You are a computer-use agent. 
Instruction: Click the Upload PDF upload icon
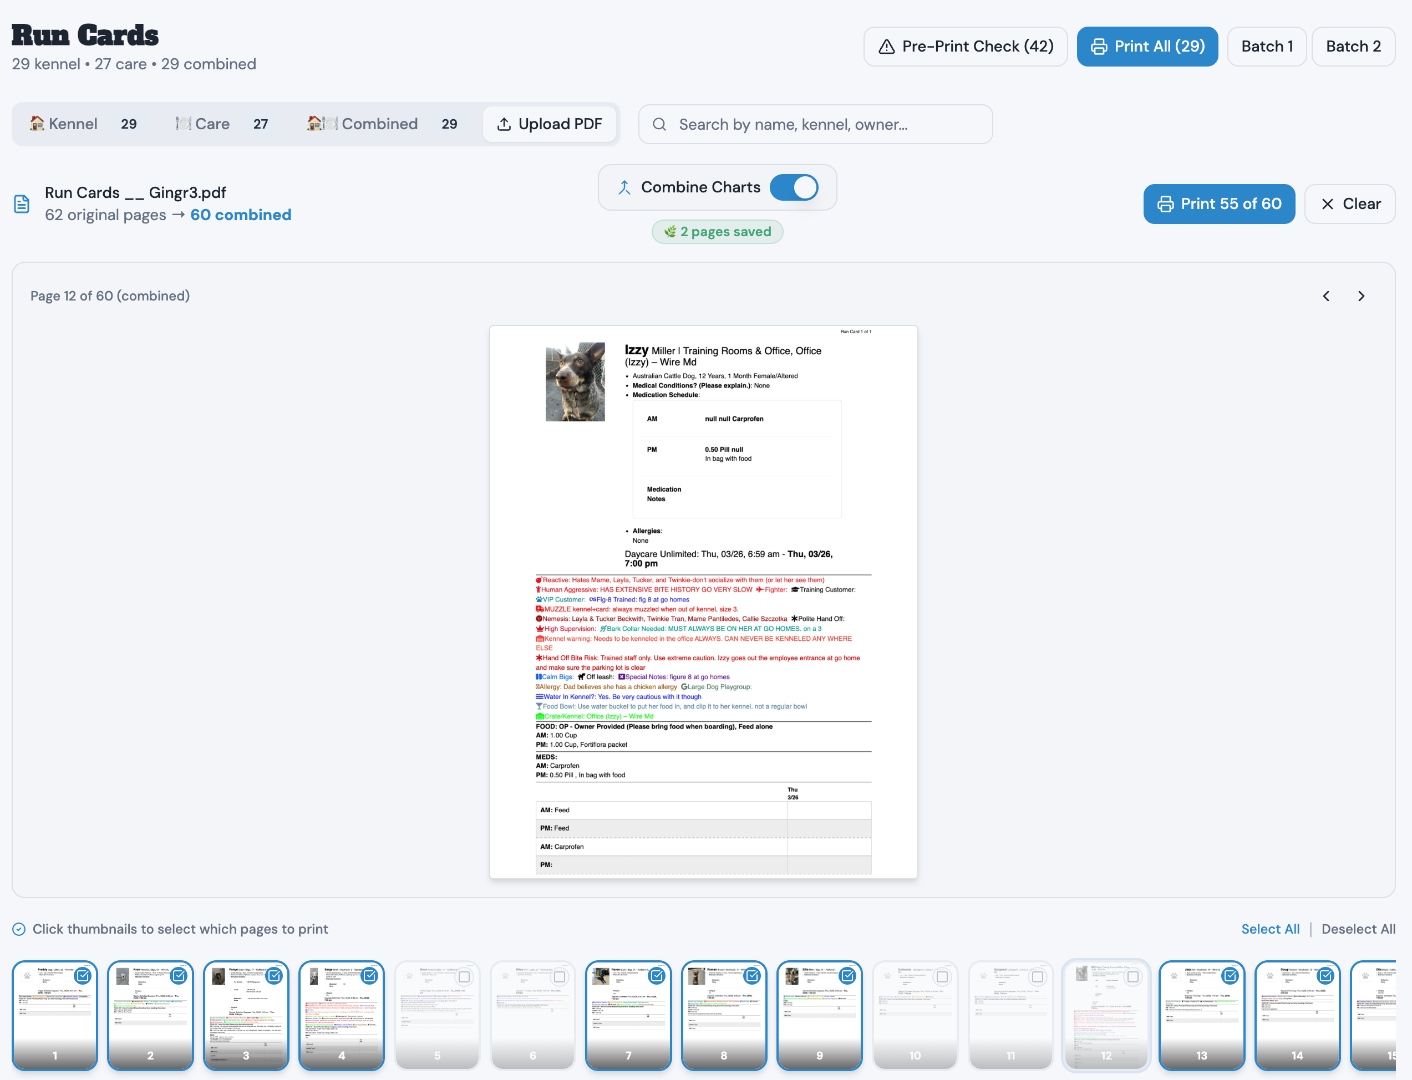point(504,124)
